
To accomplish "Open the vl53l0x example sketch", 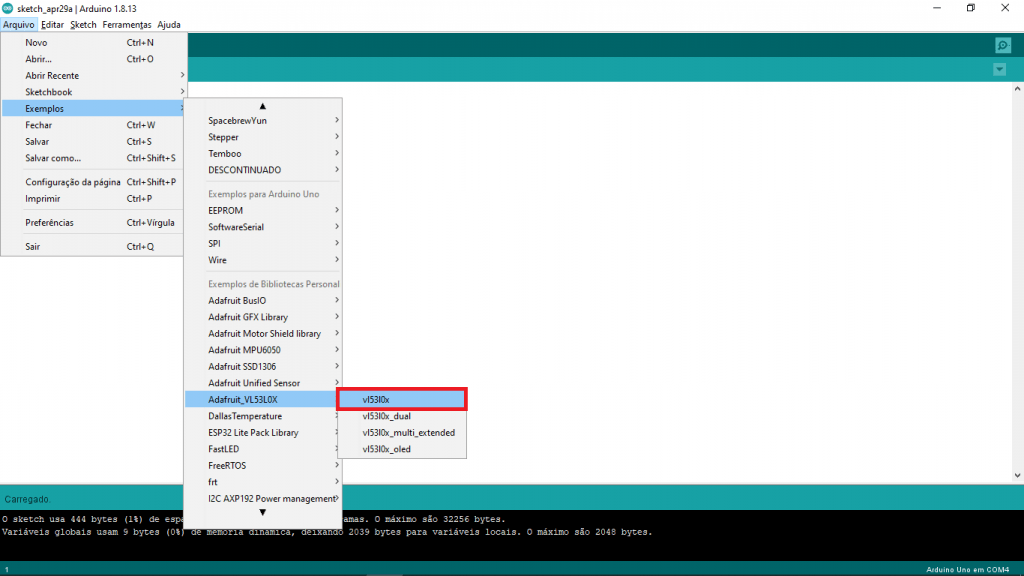I will tap(402, 399).
